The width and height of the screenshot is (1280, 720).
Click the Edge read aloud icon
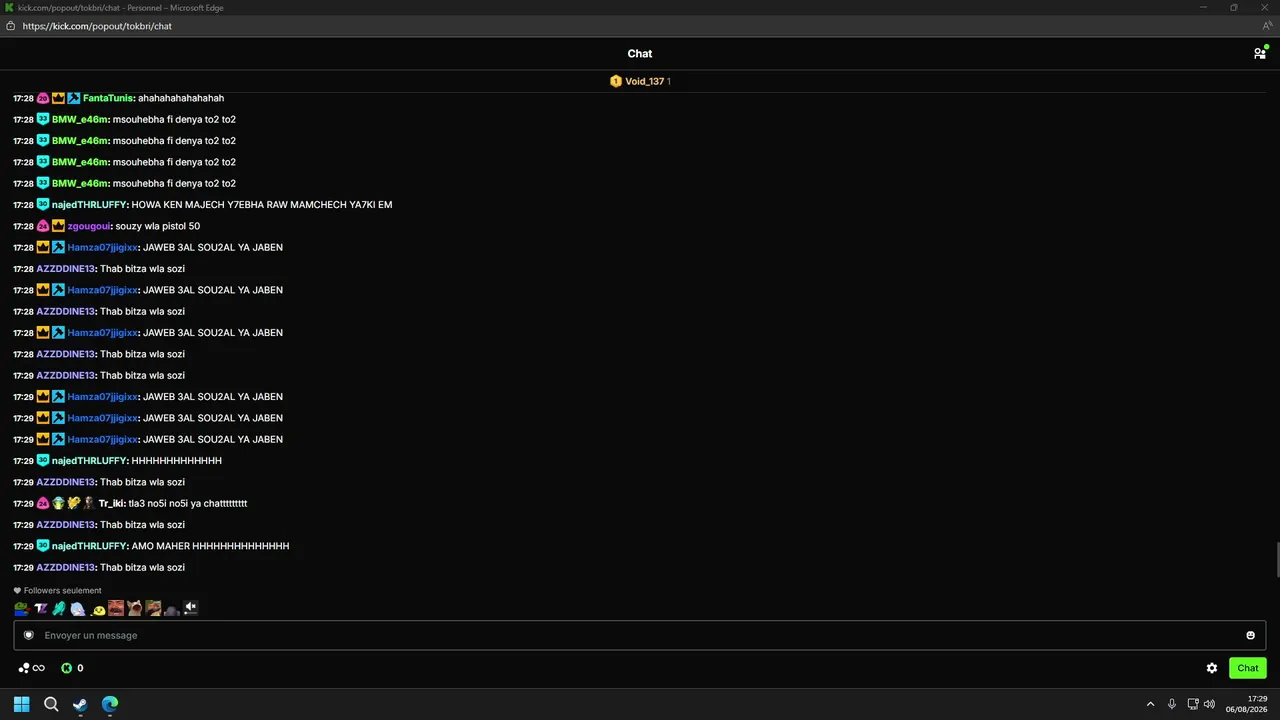click(1267, 26)
